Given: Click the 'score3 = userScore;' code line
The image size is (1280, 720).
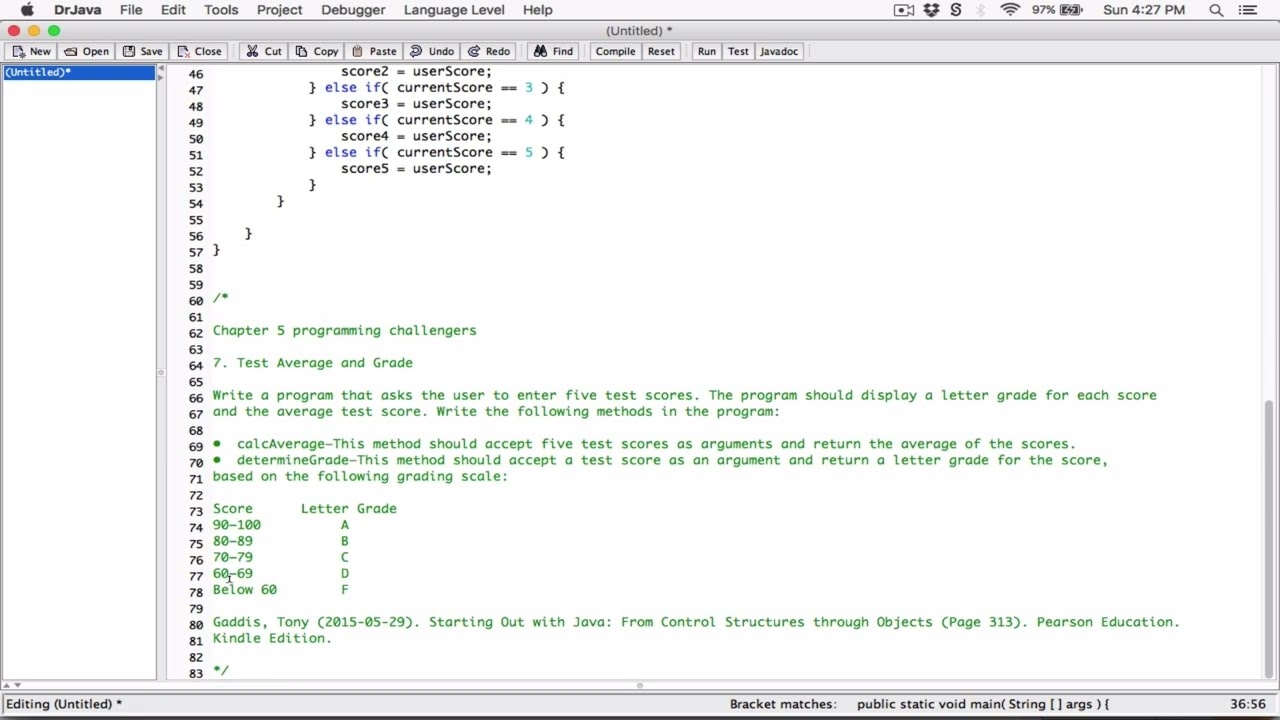Looking at the screenshot, I should 416,104.
